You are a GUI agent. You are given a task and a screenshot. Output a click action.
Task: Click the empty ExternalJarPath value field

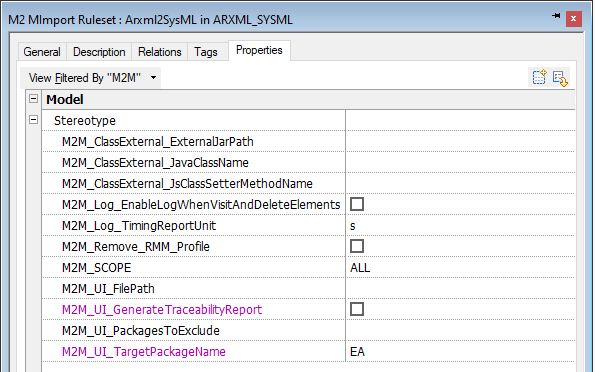click(460, 141)
